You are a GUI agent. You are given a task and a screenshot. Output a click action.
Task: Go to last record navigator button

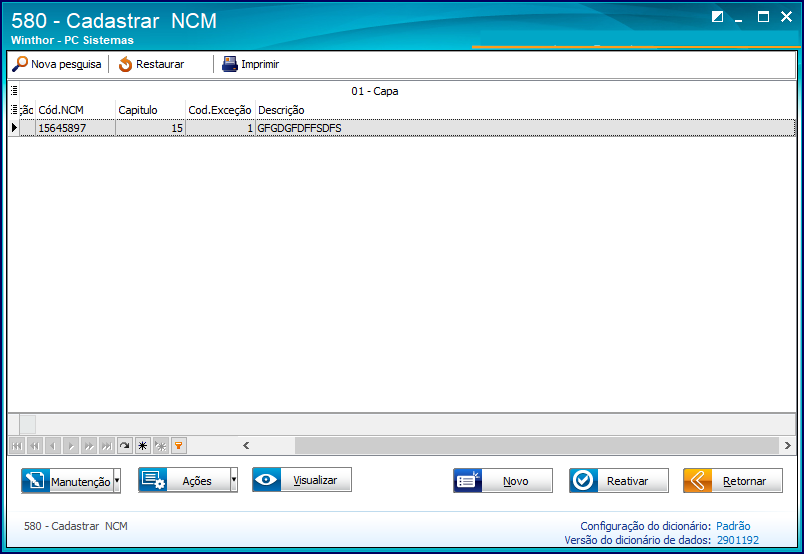click(107, 446)
